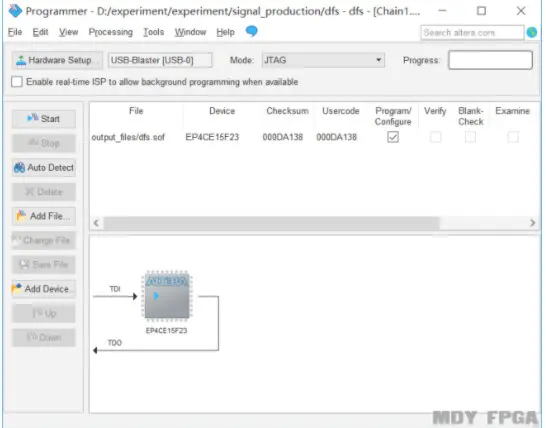
Task: Click scroll right arrow of file list
Action: tap(532, 223)
